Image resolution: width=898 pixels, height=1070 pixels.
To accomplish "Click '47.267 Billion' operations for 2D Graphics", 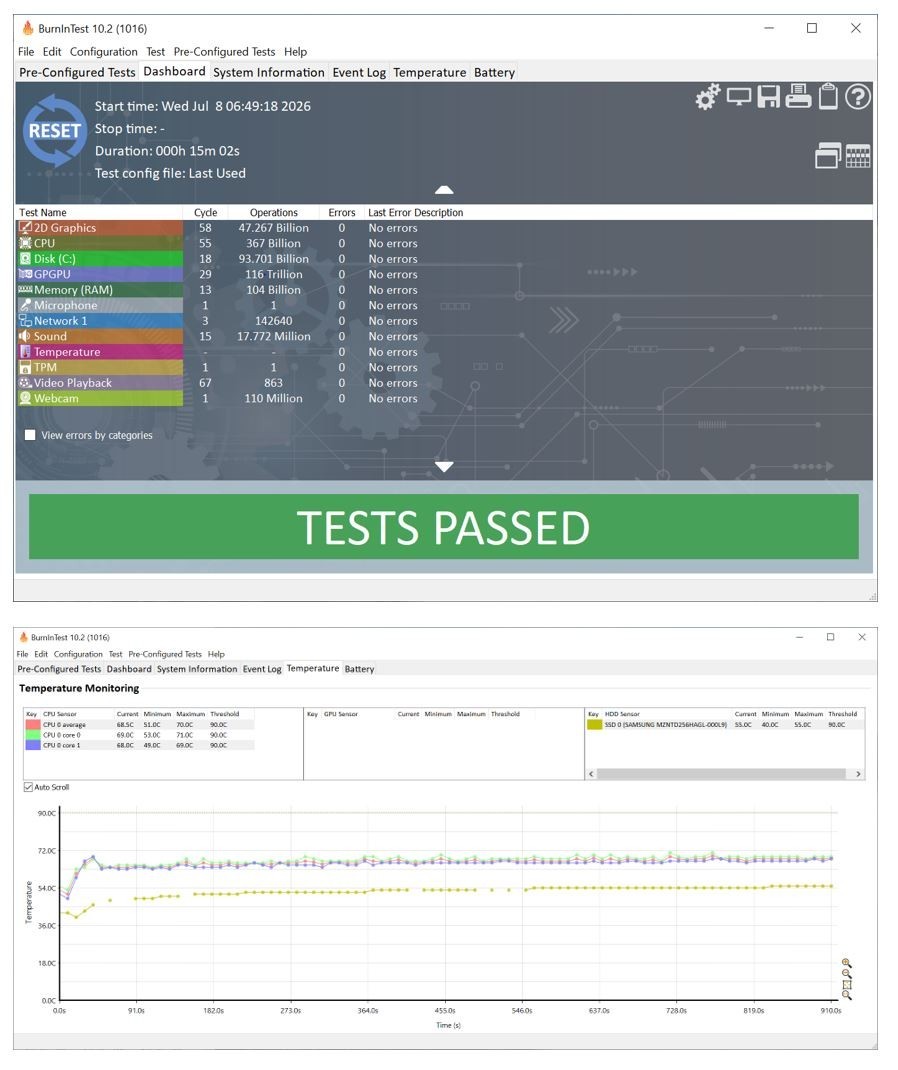I will pyautogui.click(x=274, y=228).
